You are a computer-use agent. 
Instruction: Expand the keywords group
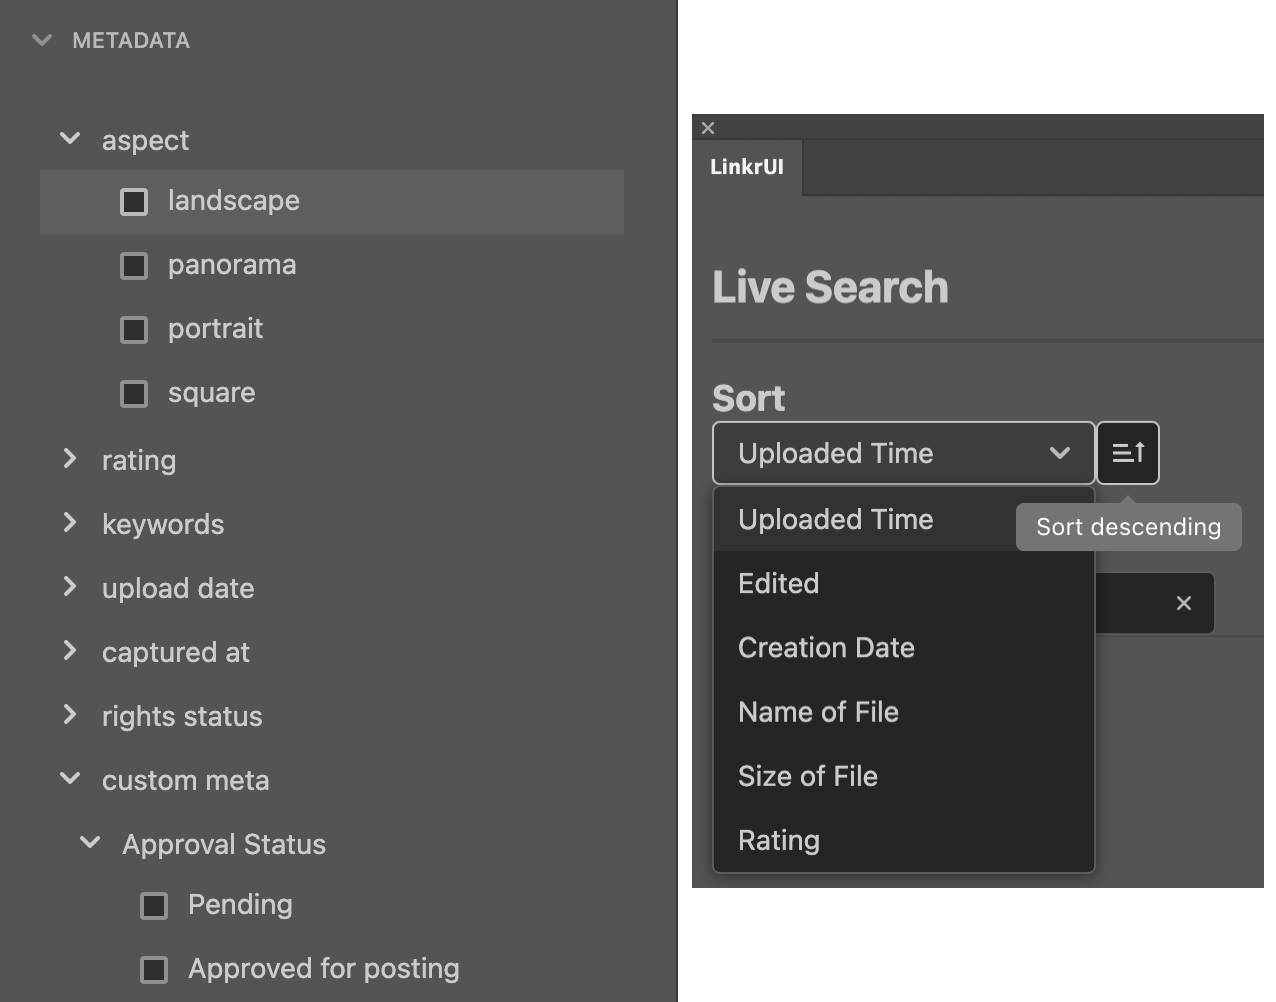(x=70, y=523)
